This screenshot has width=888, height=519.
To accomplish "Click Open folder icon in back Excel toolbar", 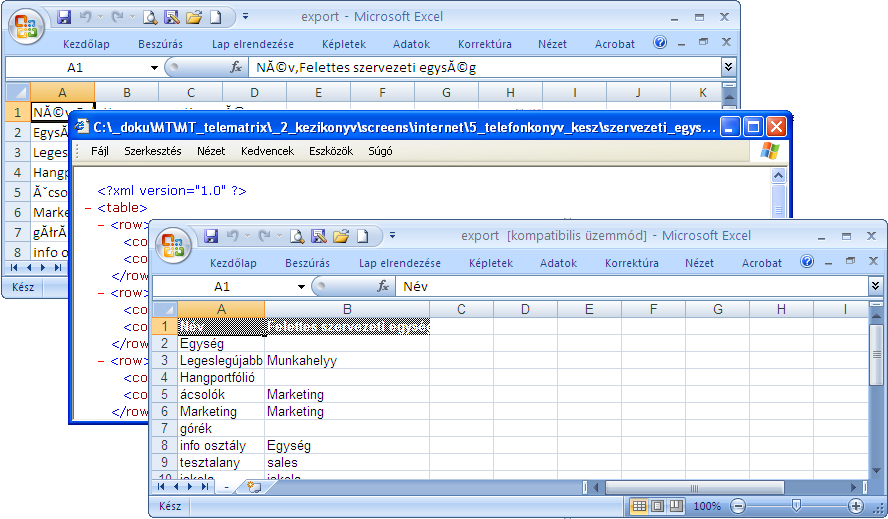I will (194, 17).
